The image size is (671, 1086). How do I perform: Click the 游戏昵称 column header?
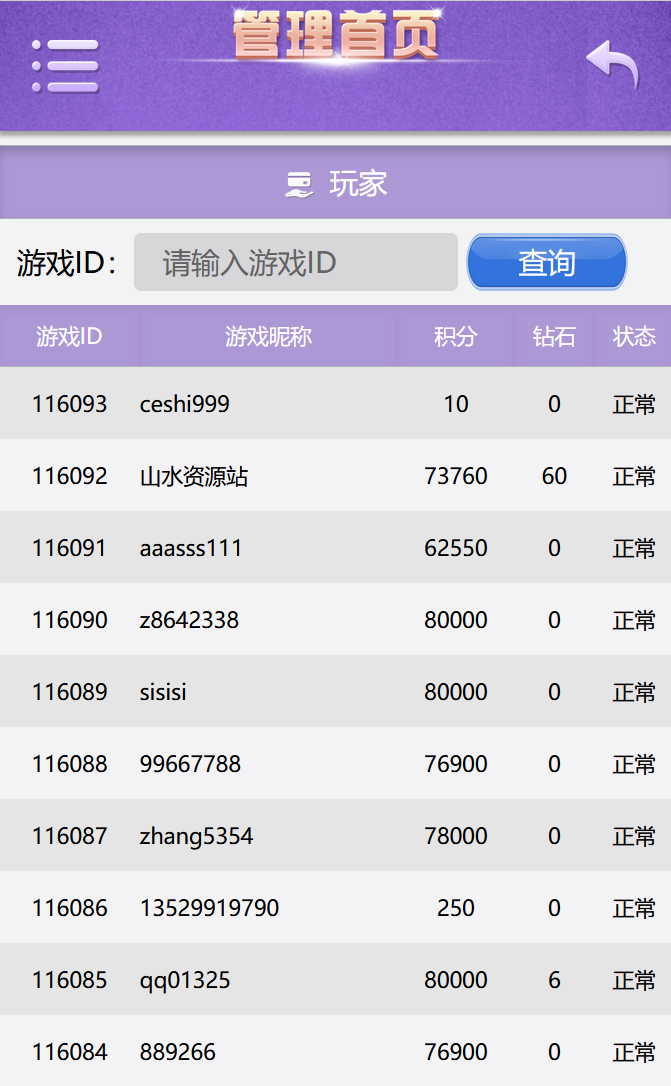pyautogui.click(x=268, y=337)
